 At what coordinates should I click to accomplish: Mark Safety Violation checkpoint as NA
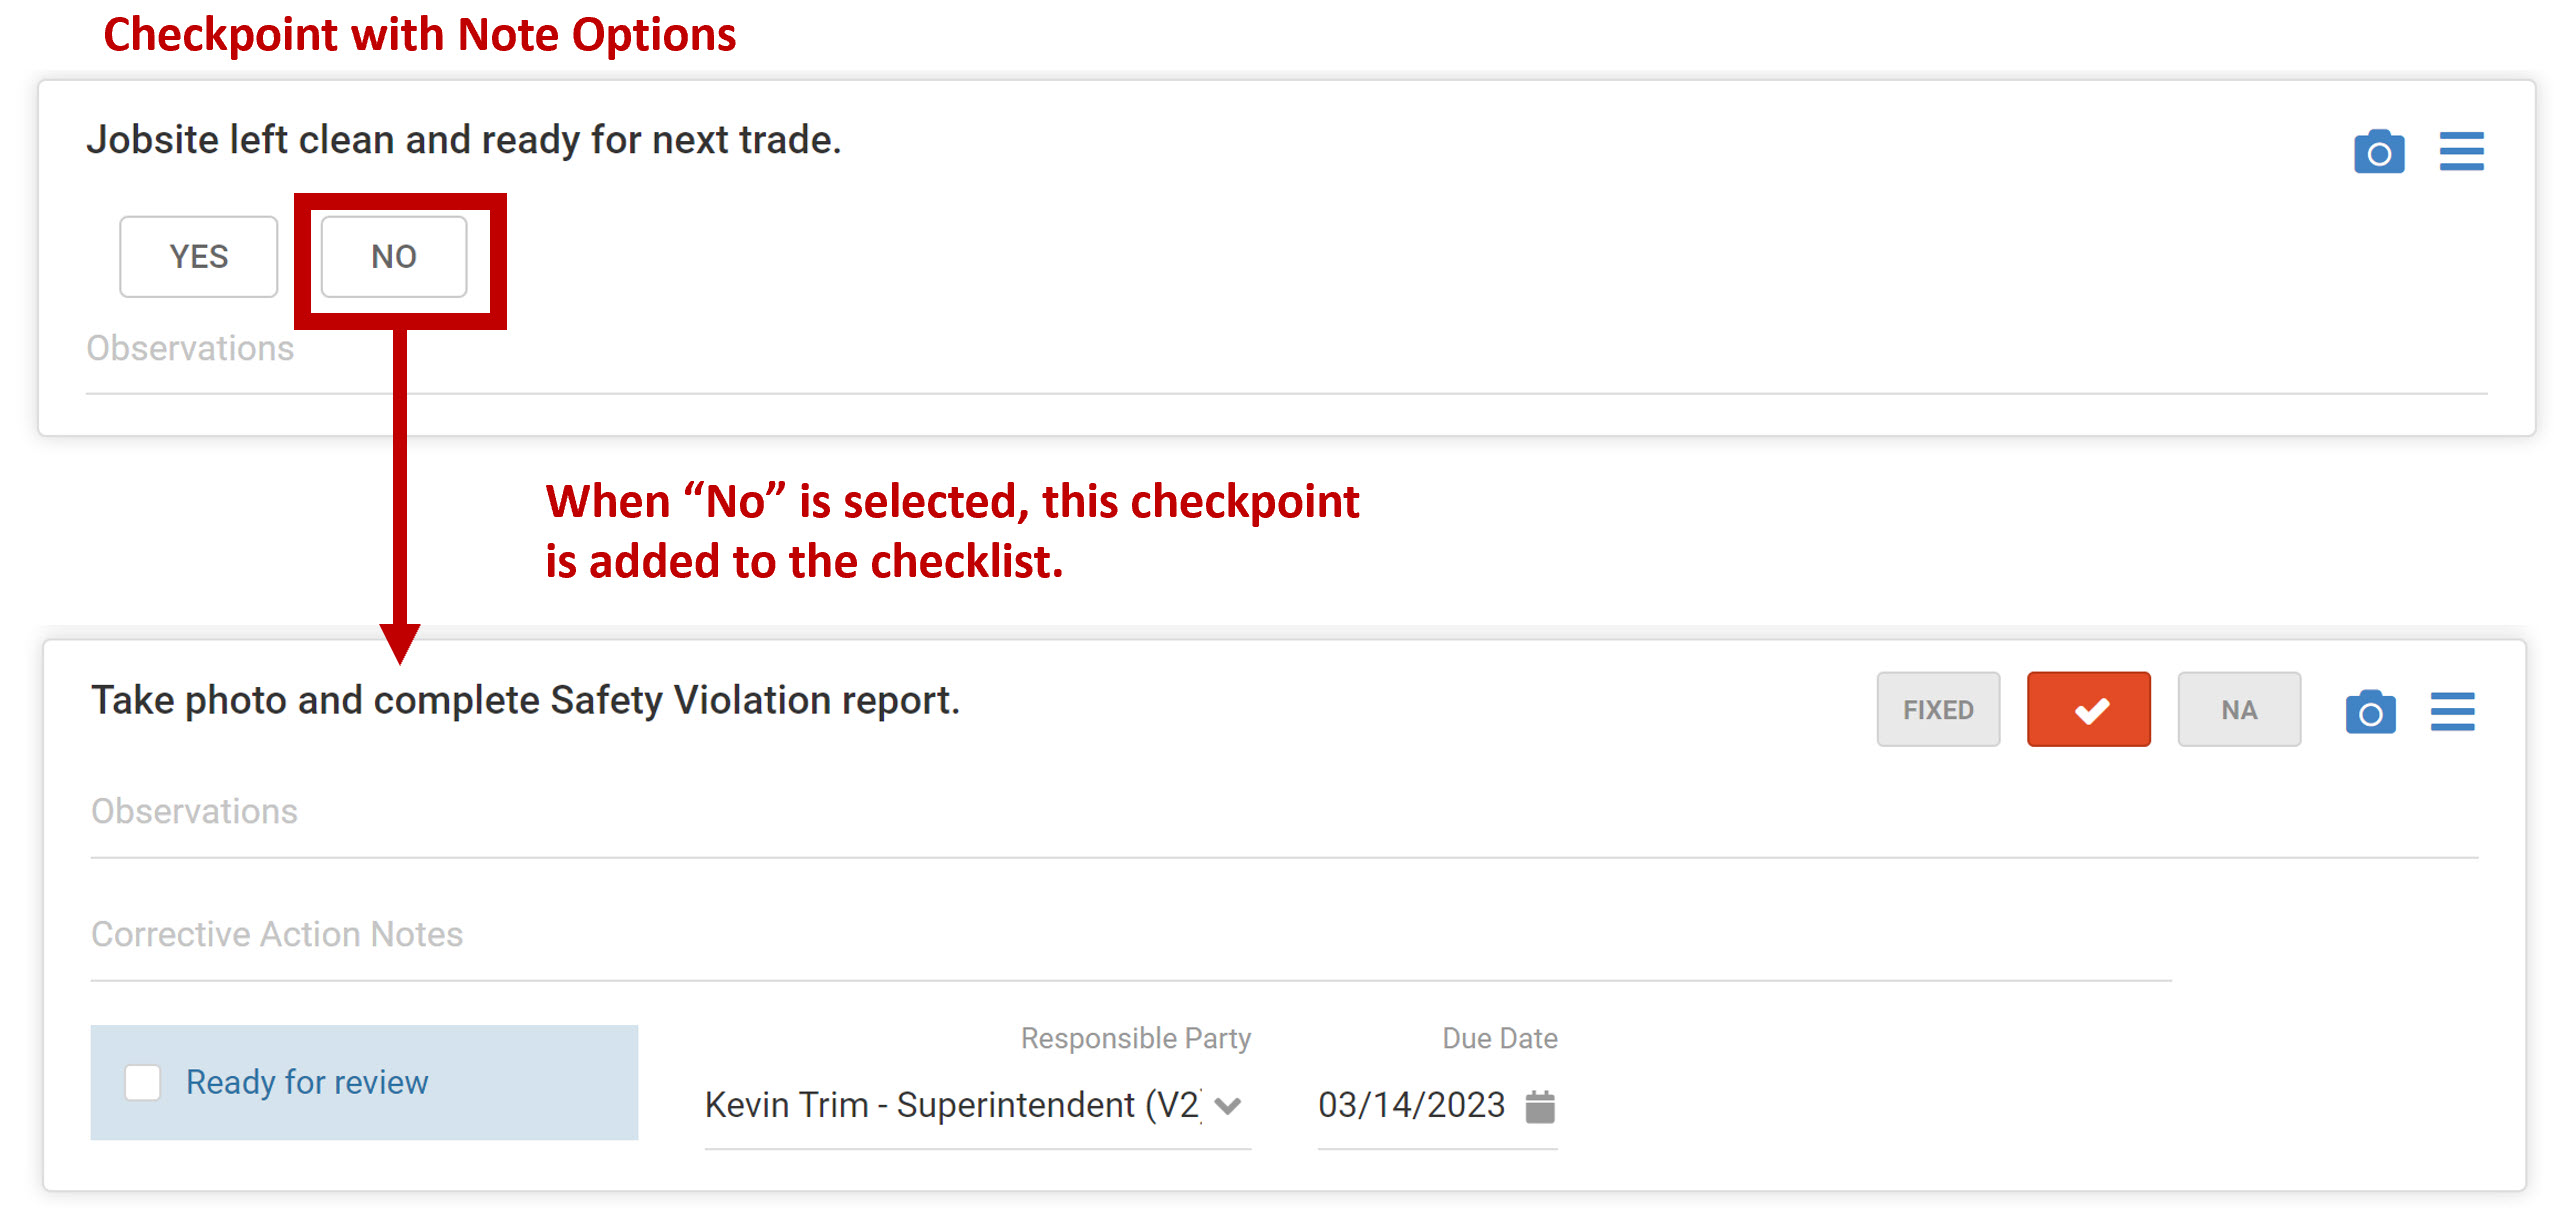[x=2238, y=710]
